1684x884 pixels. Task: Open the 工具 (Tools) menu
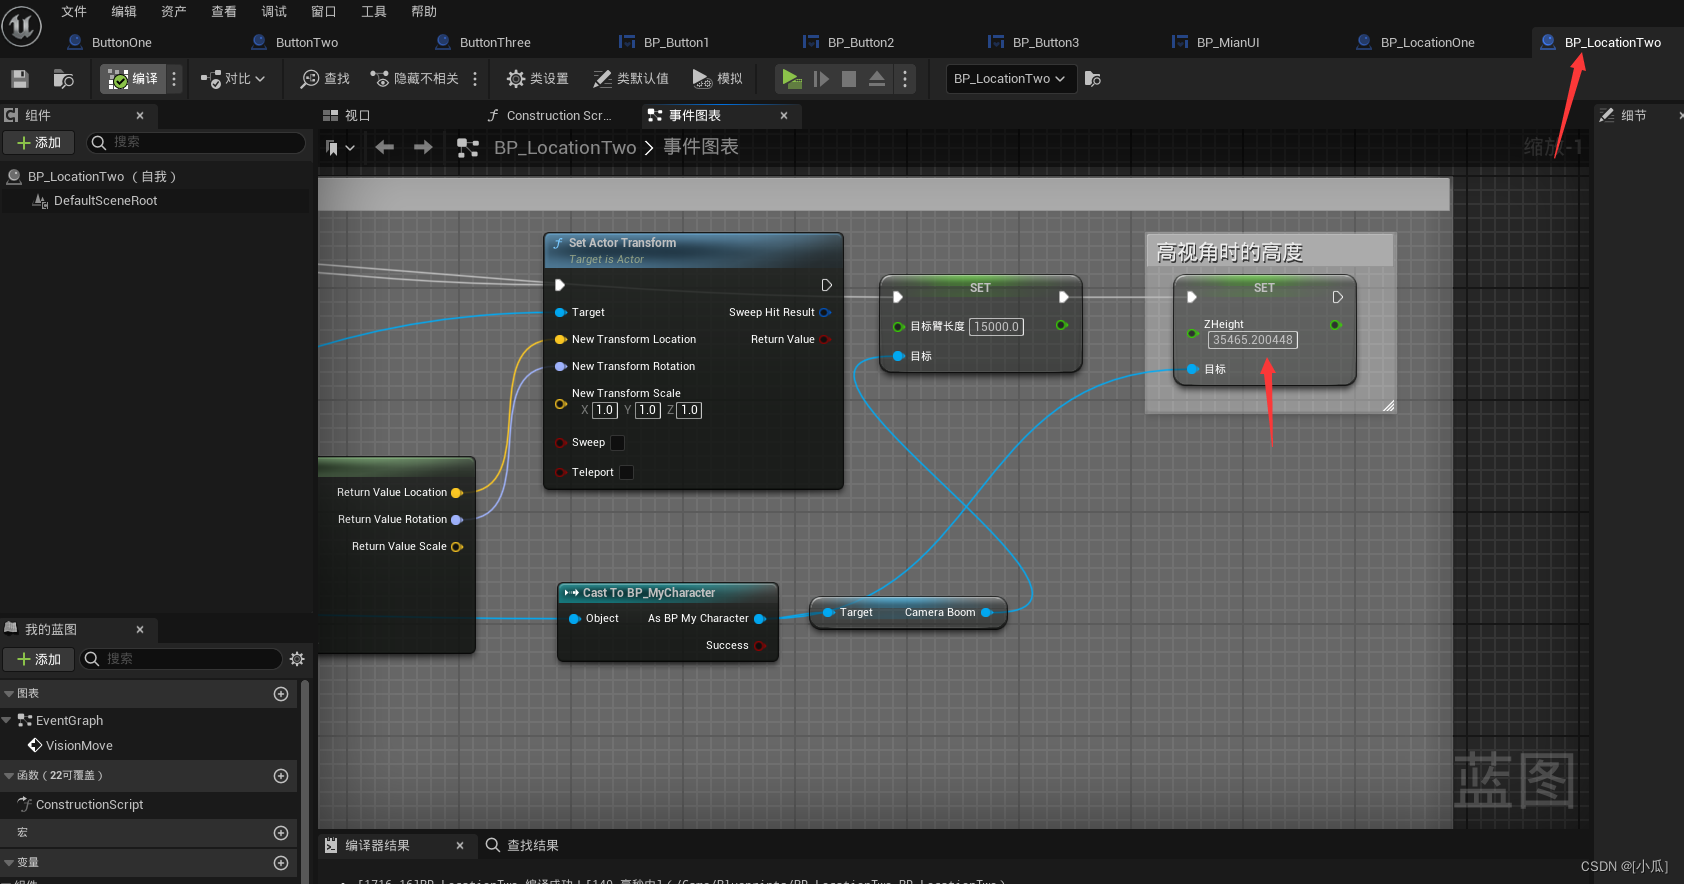pos(374,11)
